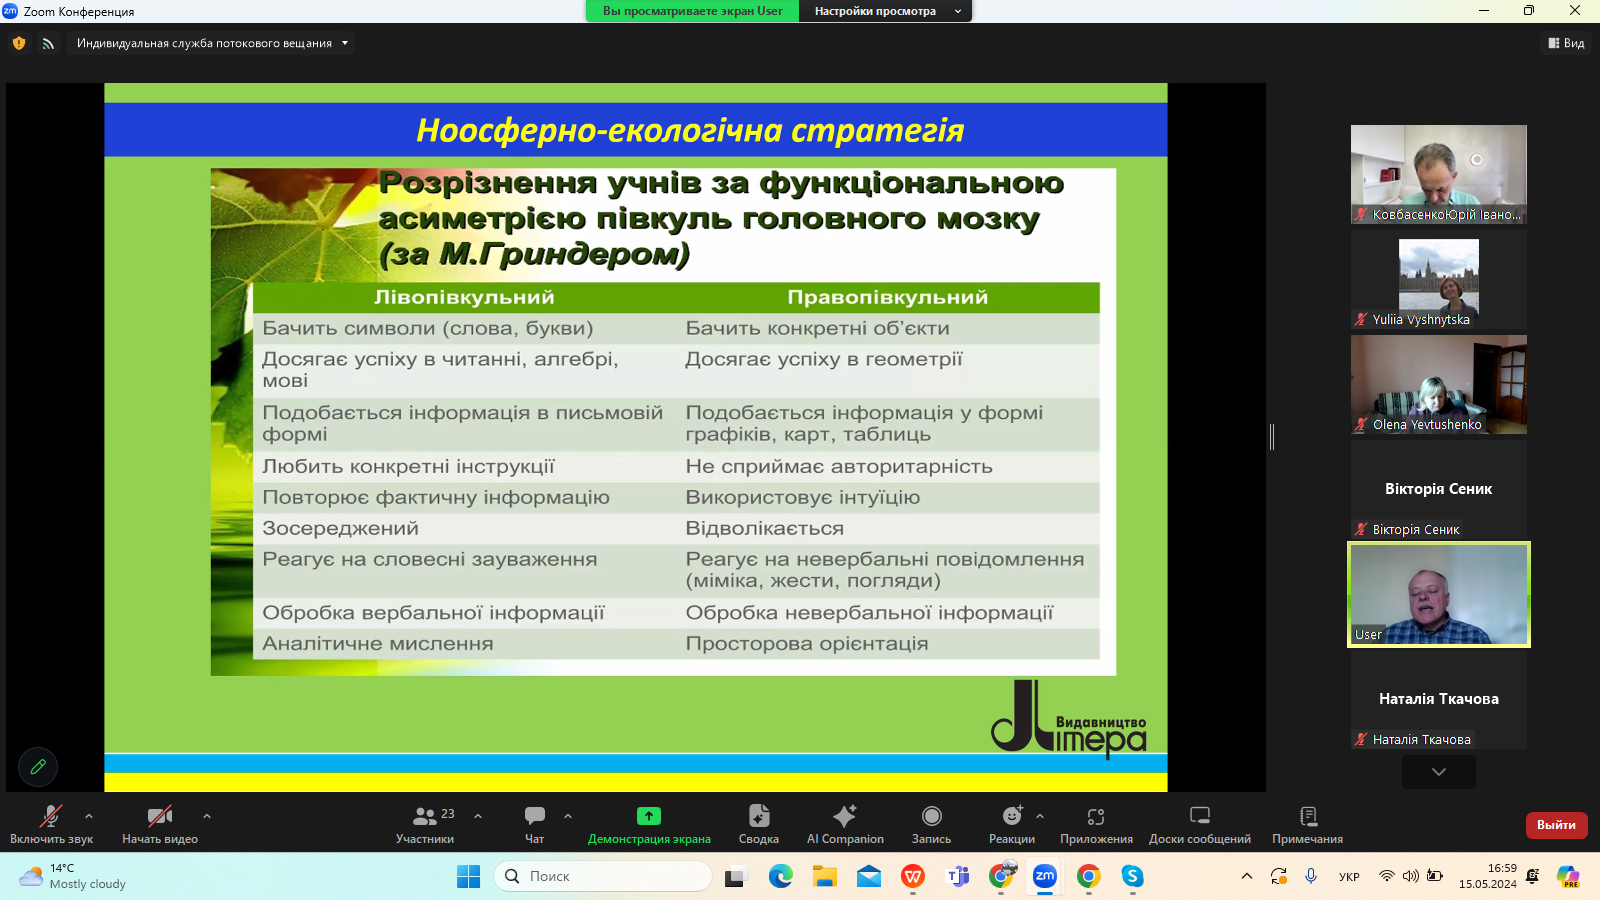Click the annotation pencil icon
This screenshot has height=900, width=1600.
click(x=38, y=767)
